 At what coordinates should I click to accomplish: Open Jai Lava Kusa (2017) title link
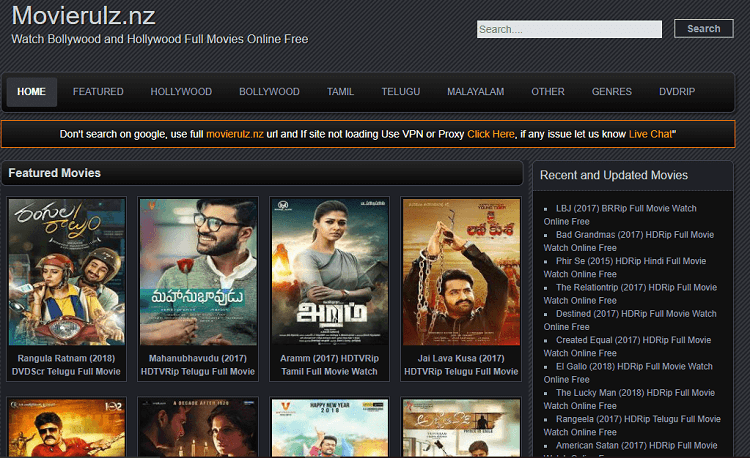tap(461, 365)
